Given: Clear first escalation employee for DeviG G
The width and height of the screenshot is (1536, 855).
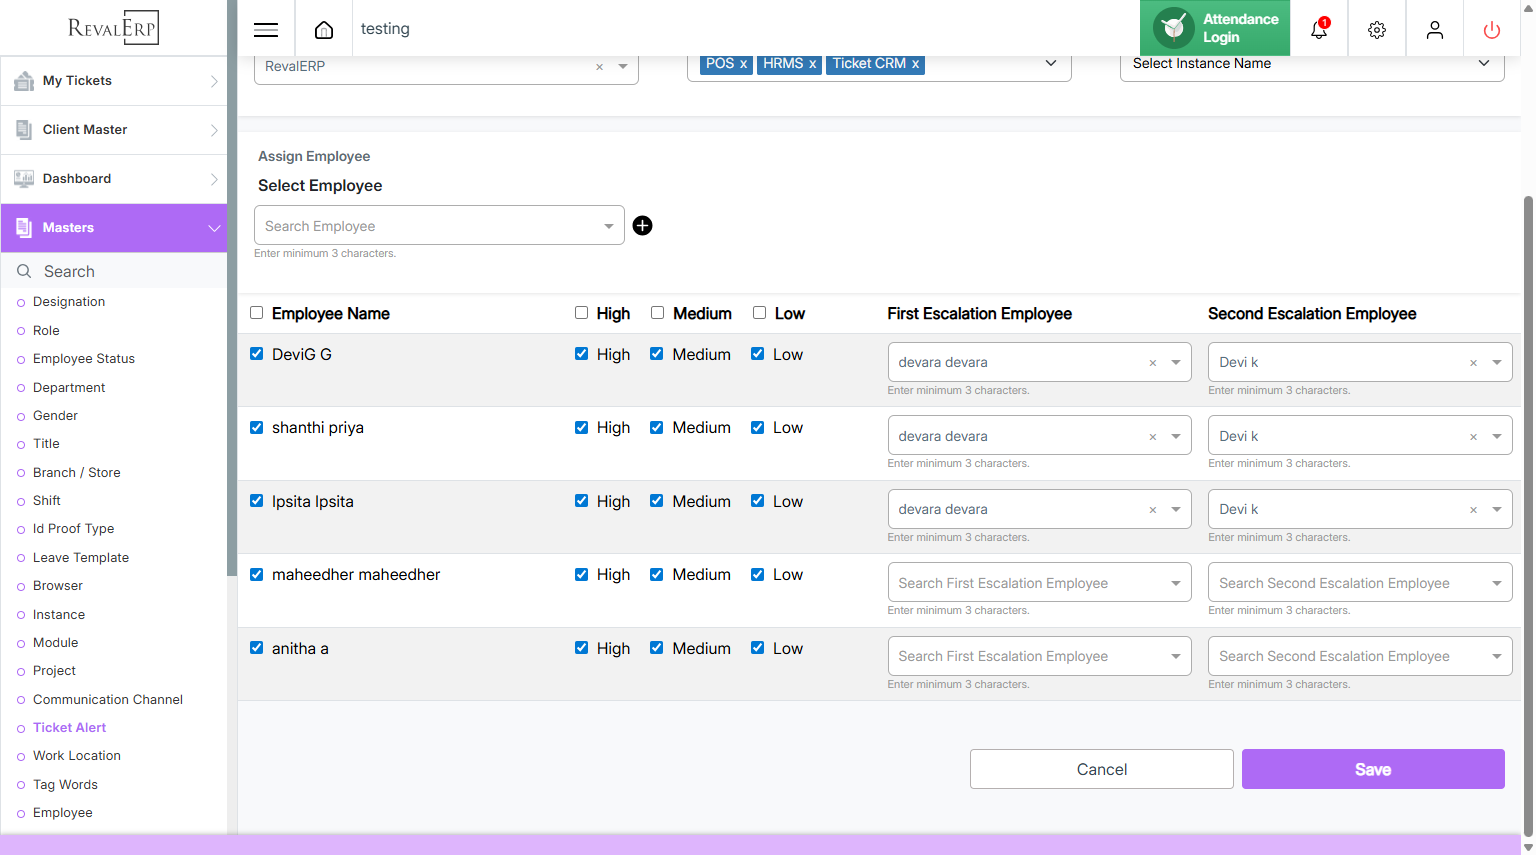Looking at the screenshot, I should (x=1153, y=363).
